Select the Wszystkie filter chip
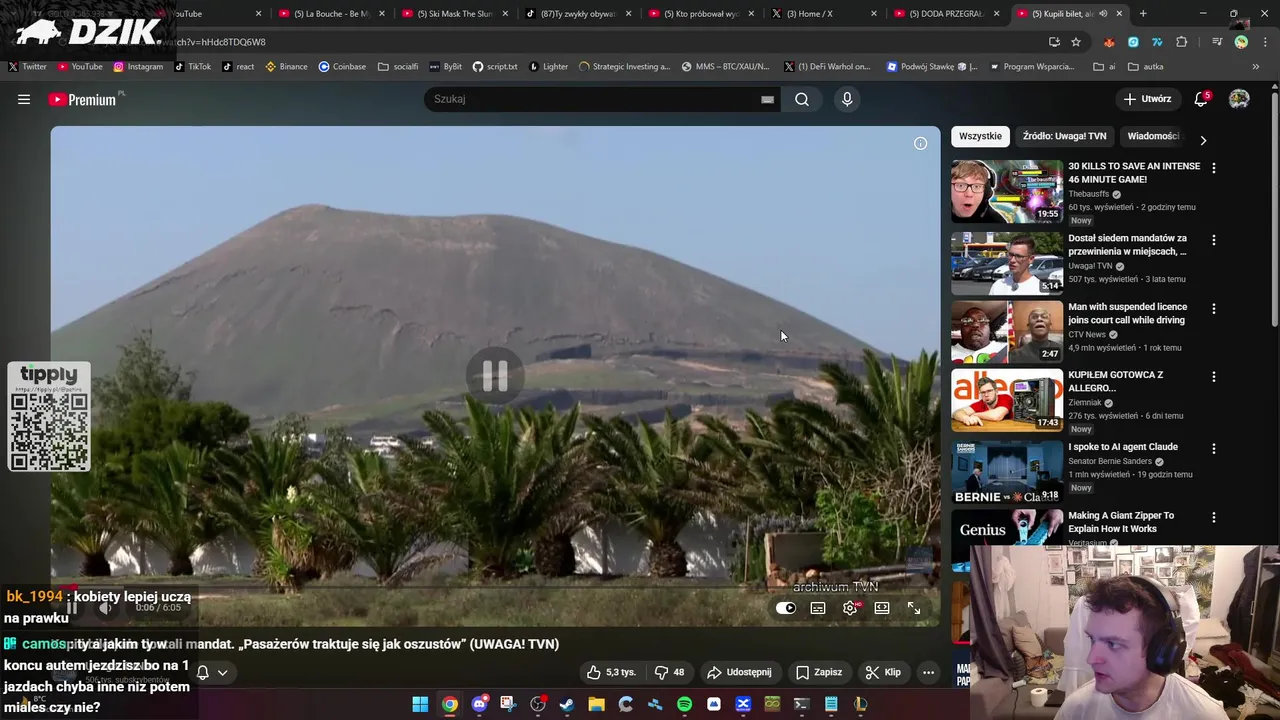1280x720 pixels. pos(980,136)
